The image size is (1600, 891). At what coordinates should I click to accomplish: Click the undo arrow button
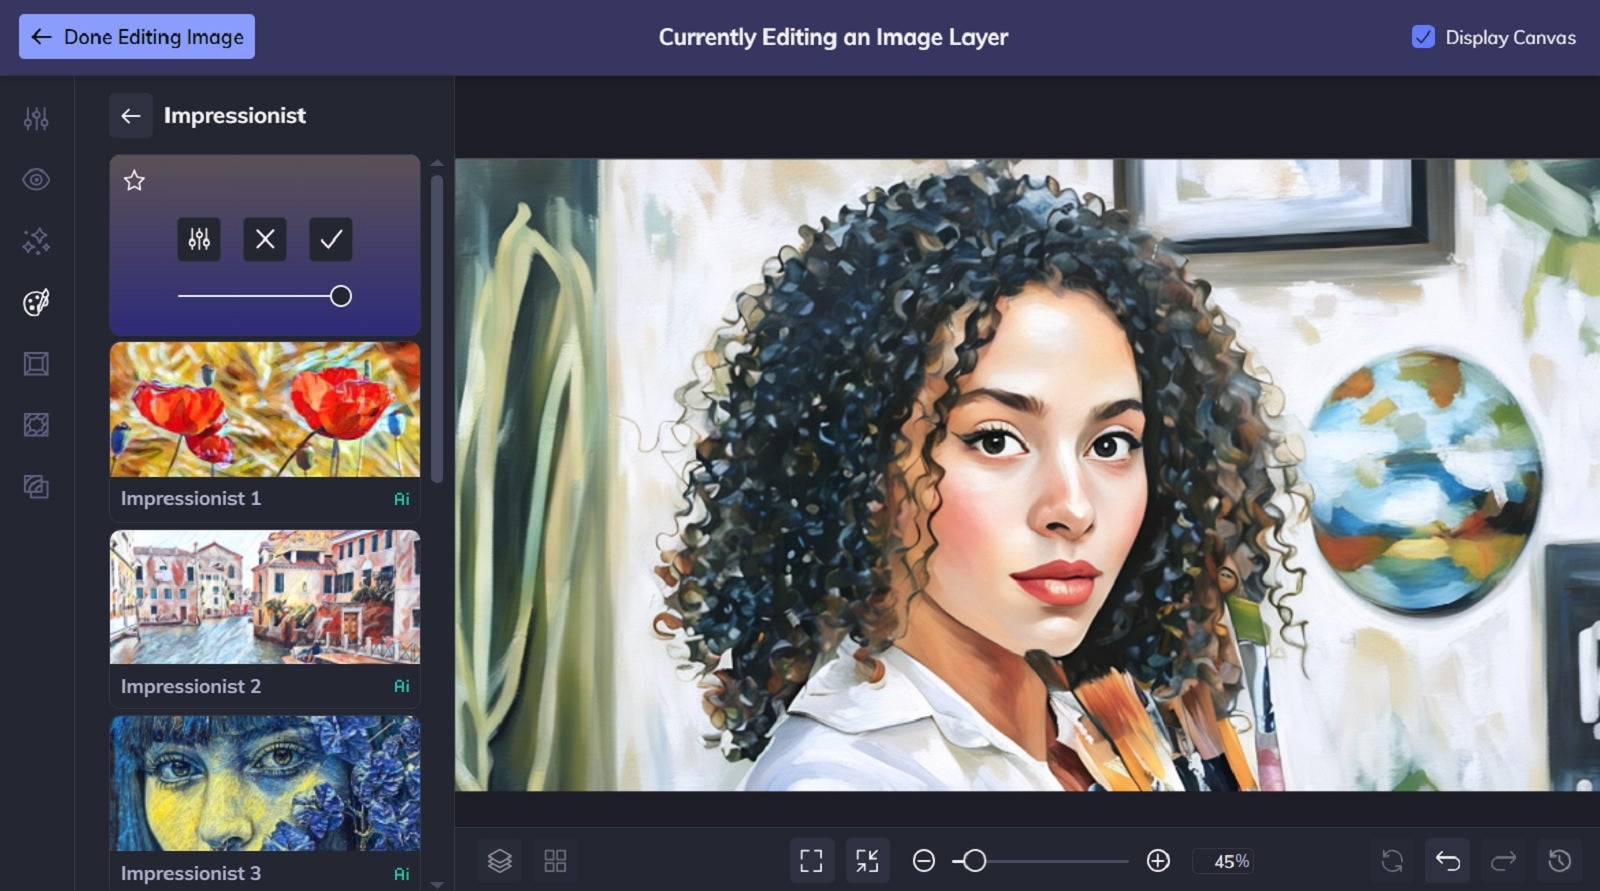point(1448,861)
